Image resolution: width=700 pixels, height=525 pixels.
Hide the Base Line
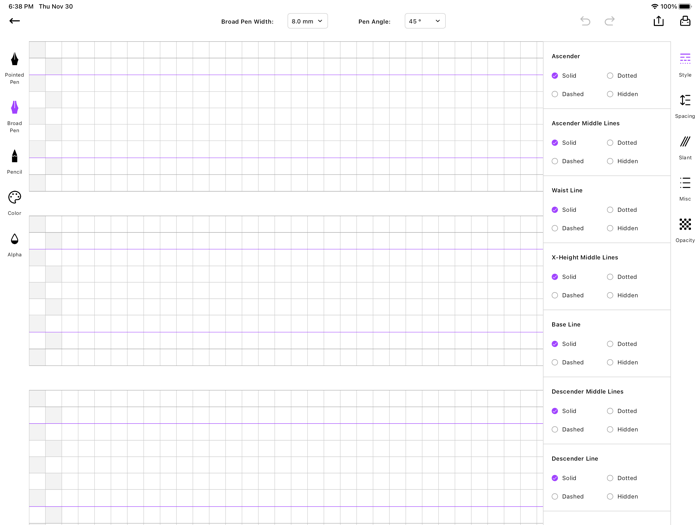pyautogui.click(x=622, y=362)
